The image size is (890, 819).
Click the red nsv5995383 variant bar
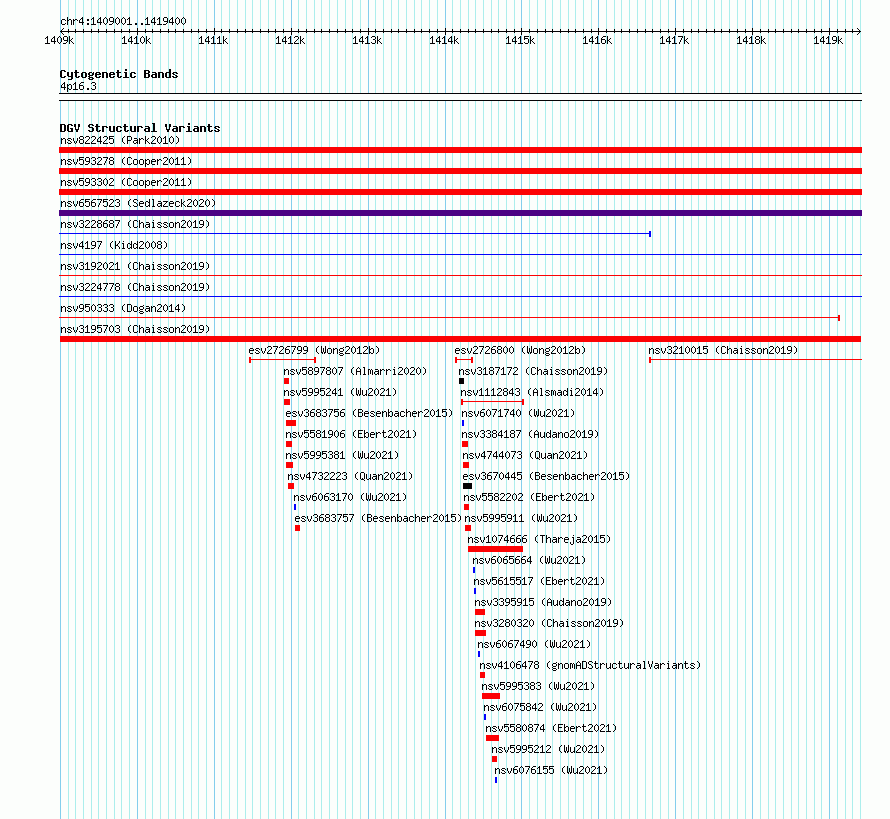tap(491, 696)
